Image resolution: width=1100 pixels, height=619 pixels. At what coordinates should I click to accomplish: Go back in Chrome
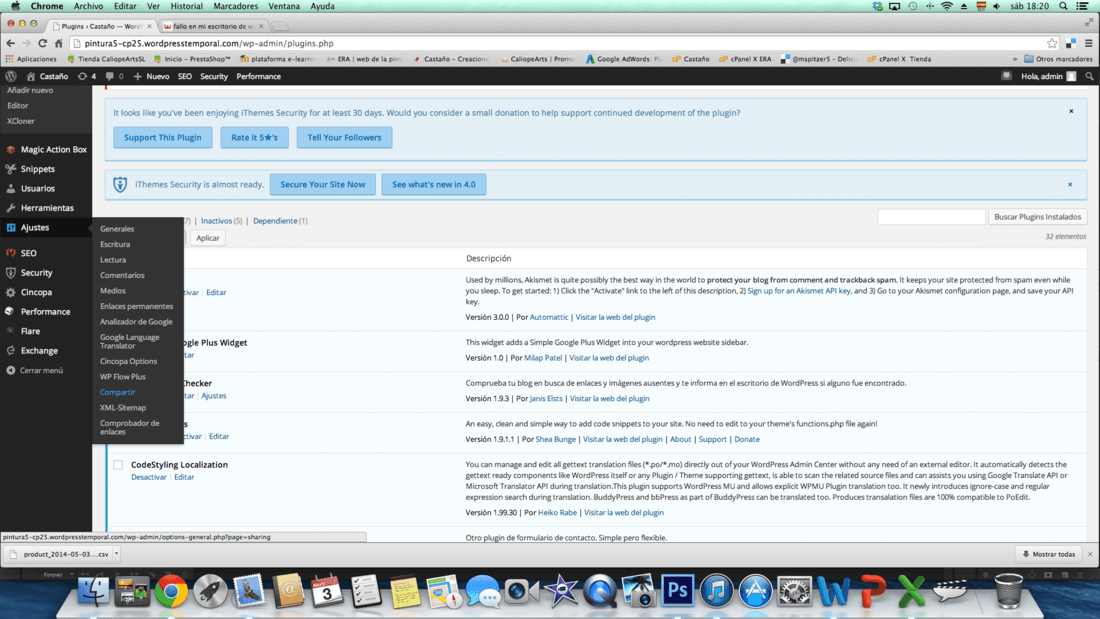[11, 44]
